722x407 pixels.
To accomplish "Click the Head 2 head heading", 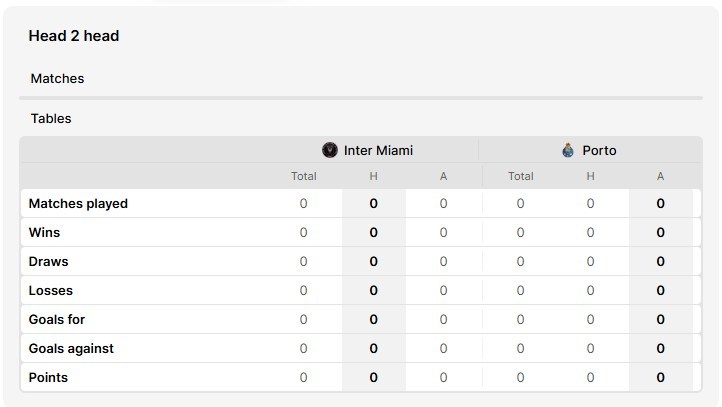I will 74,36.
